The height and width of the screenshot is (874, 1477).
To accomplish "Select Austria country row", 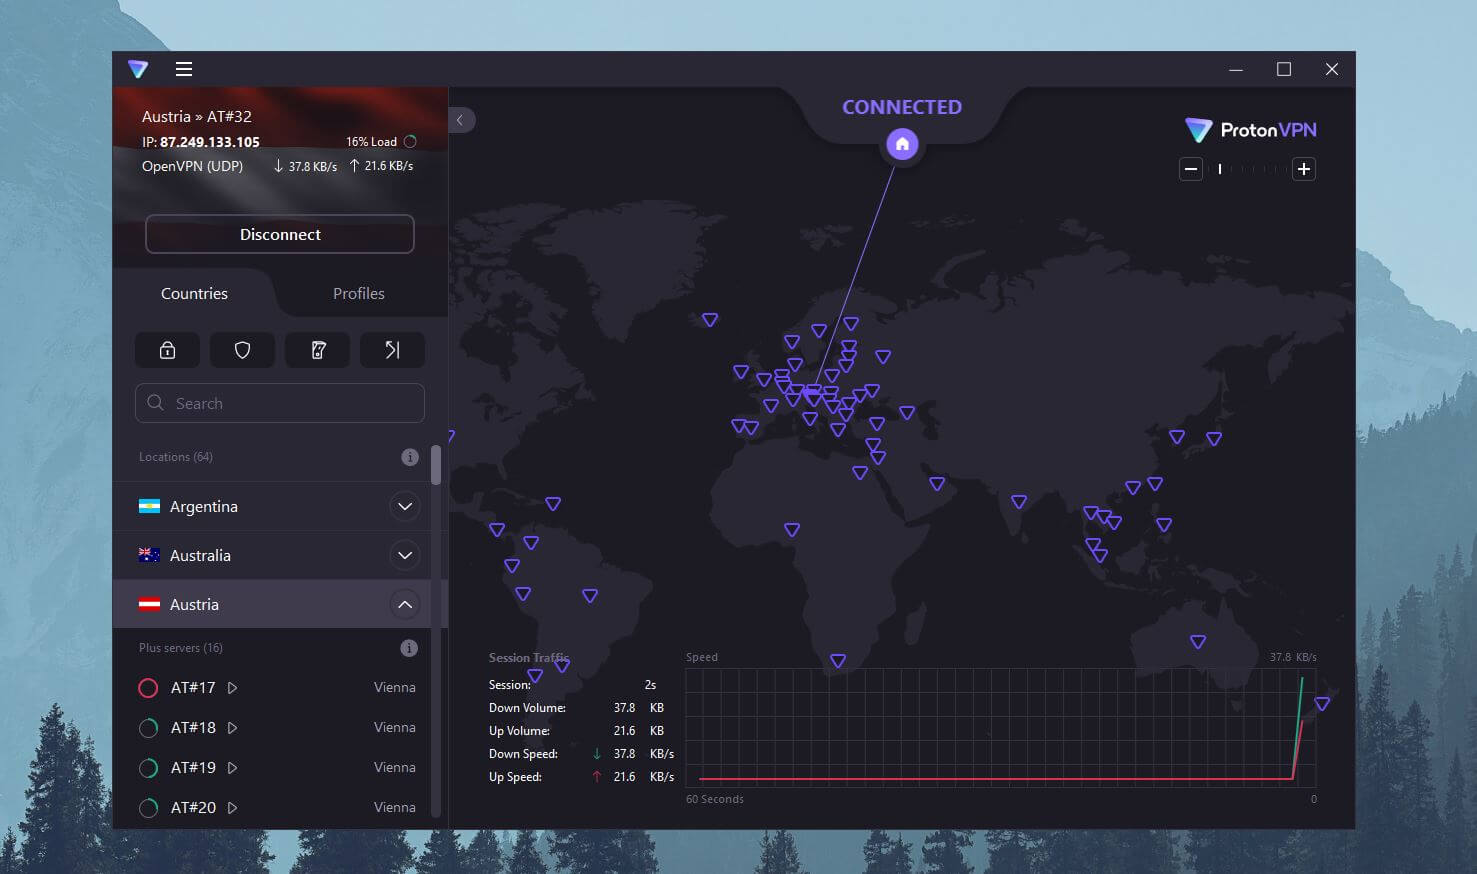I will [272, 604].
